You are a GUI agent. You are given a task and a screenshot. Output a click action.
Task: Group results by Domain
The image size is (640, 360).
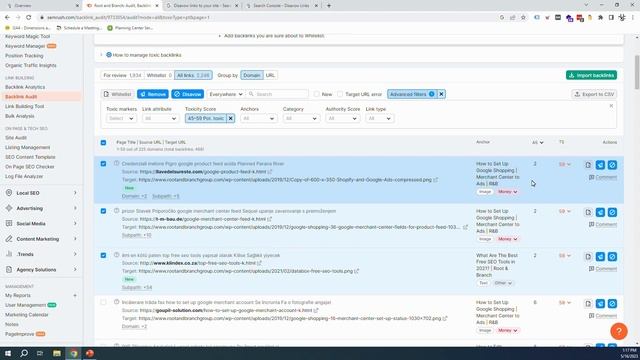pos(252,75)
